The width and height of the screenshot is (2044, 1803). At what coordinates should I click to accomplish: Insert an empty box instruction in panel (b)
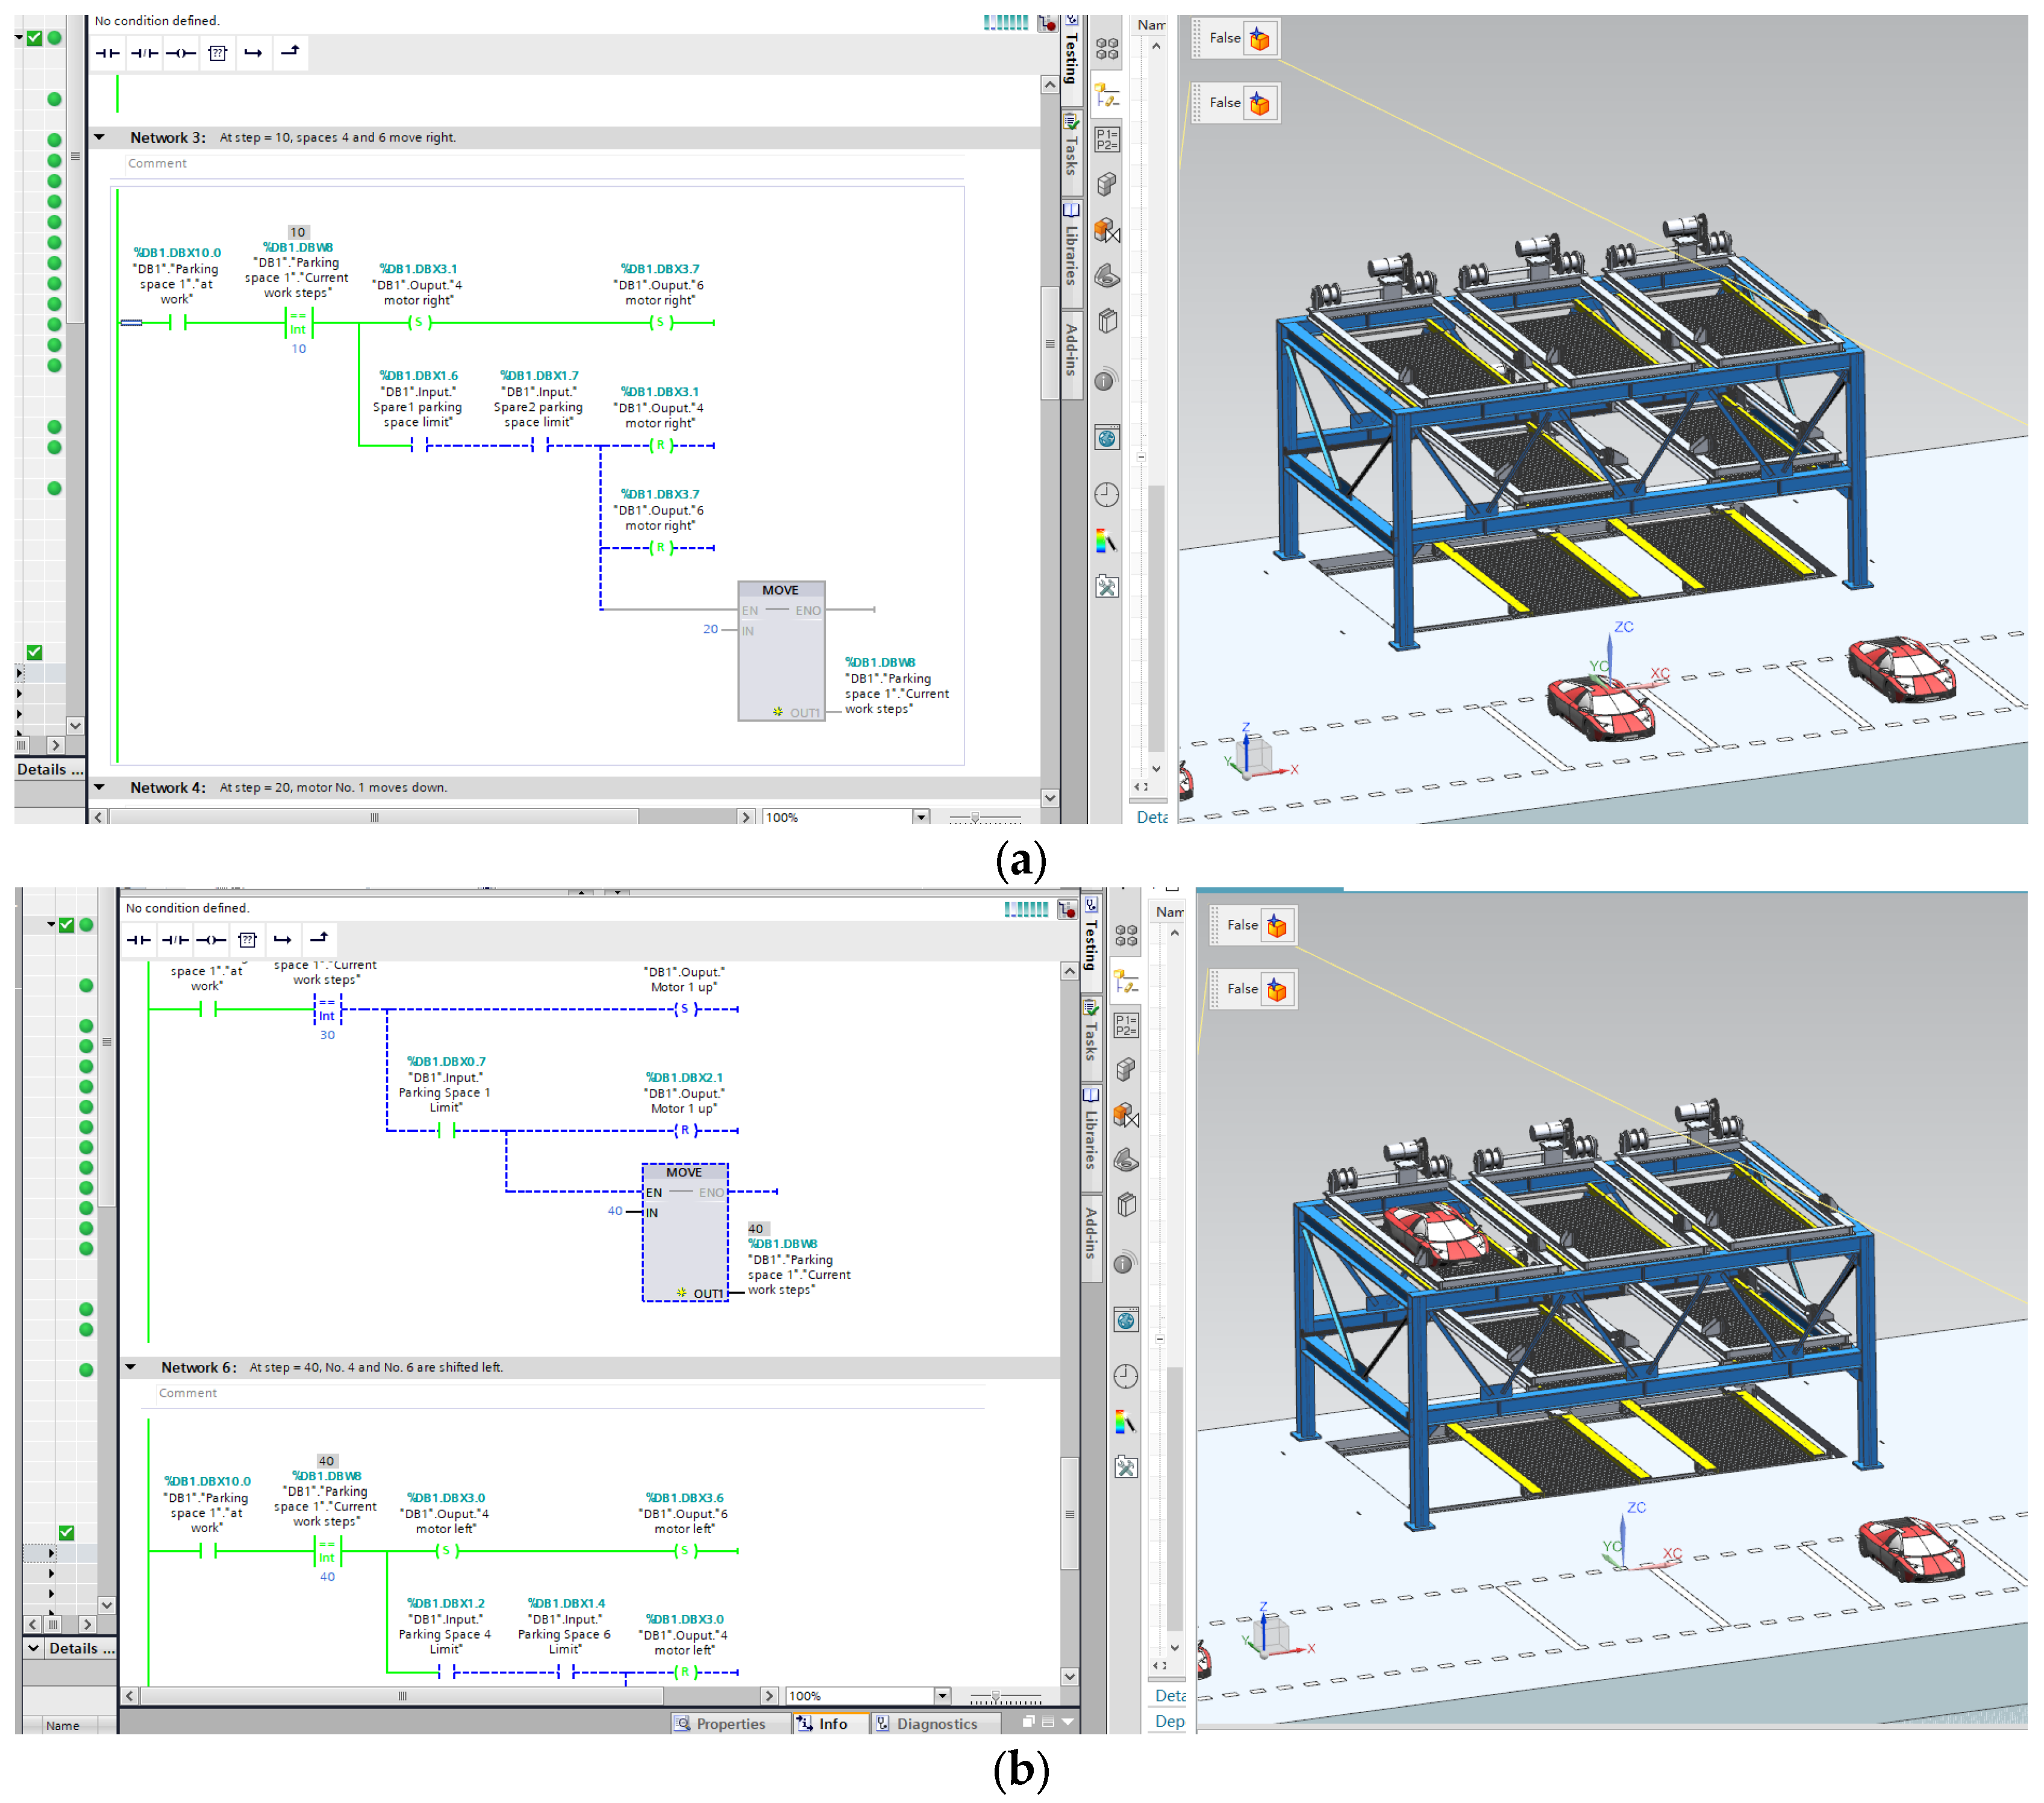click(247, 940)
